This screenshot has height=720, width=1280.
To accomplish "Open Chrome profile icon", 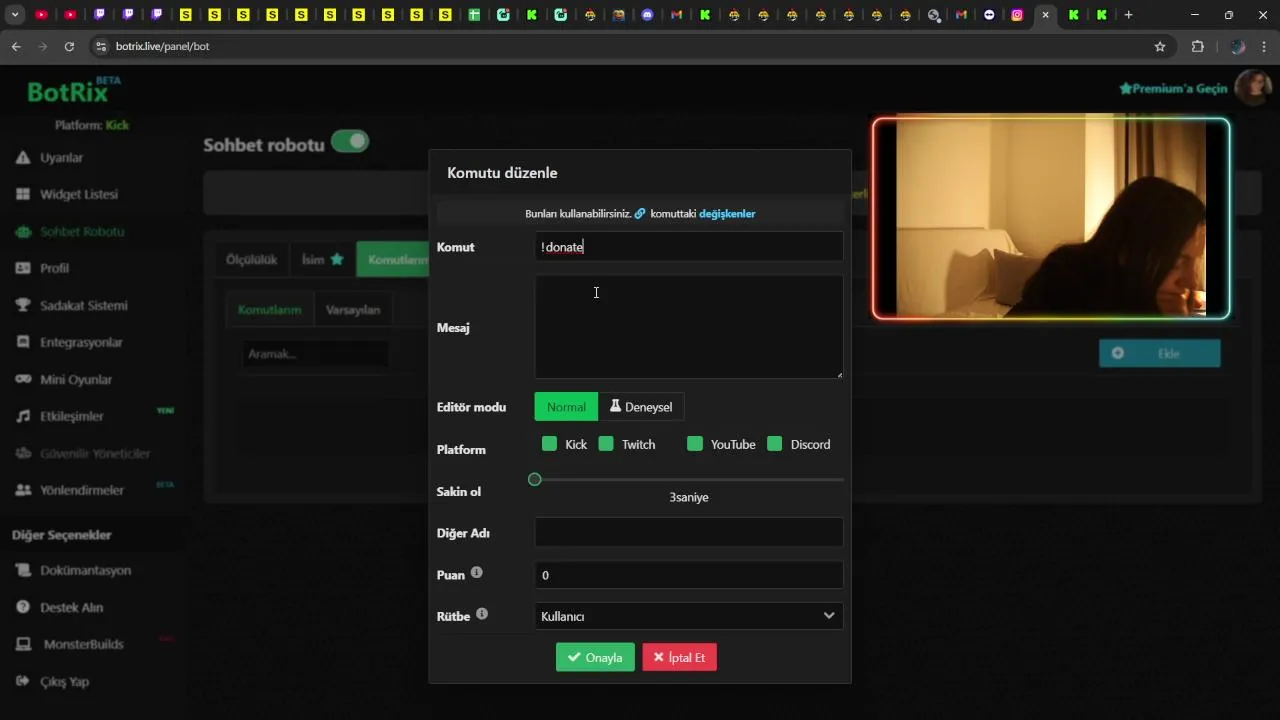I will tap(1238, 46).
